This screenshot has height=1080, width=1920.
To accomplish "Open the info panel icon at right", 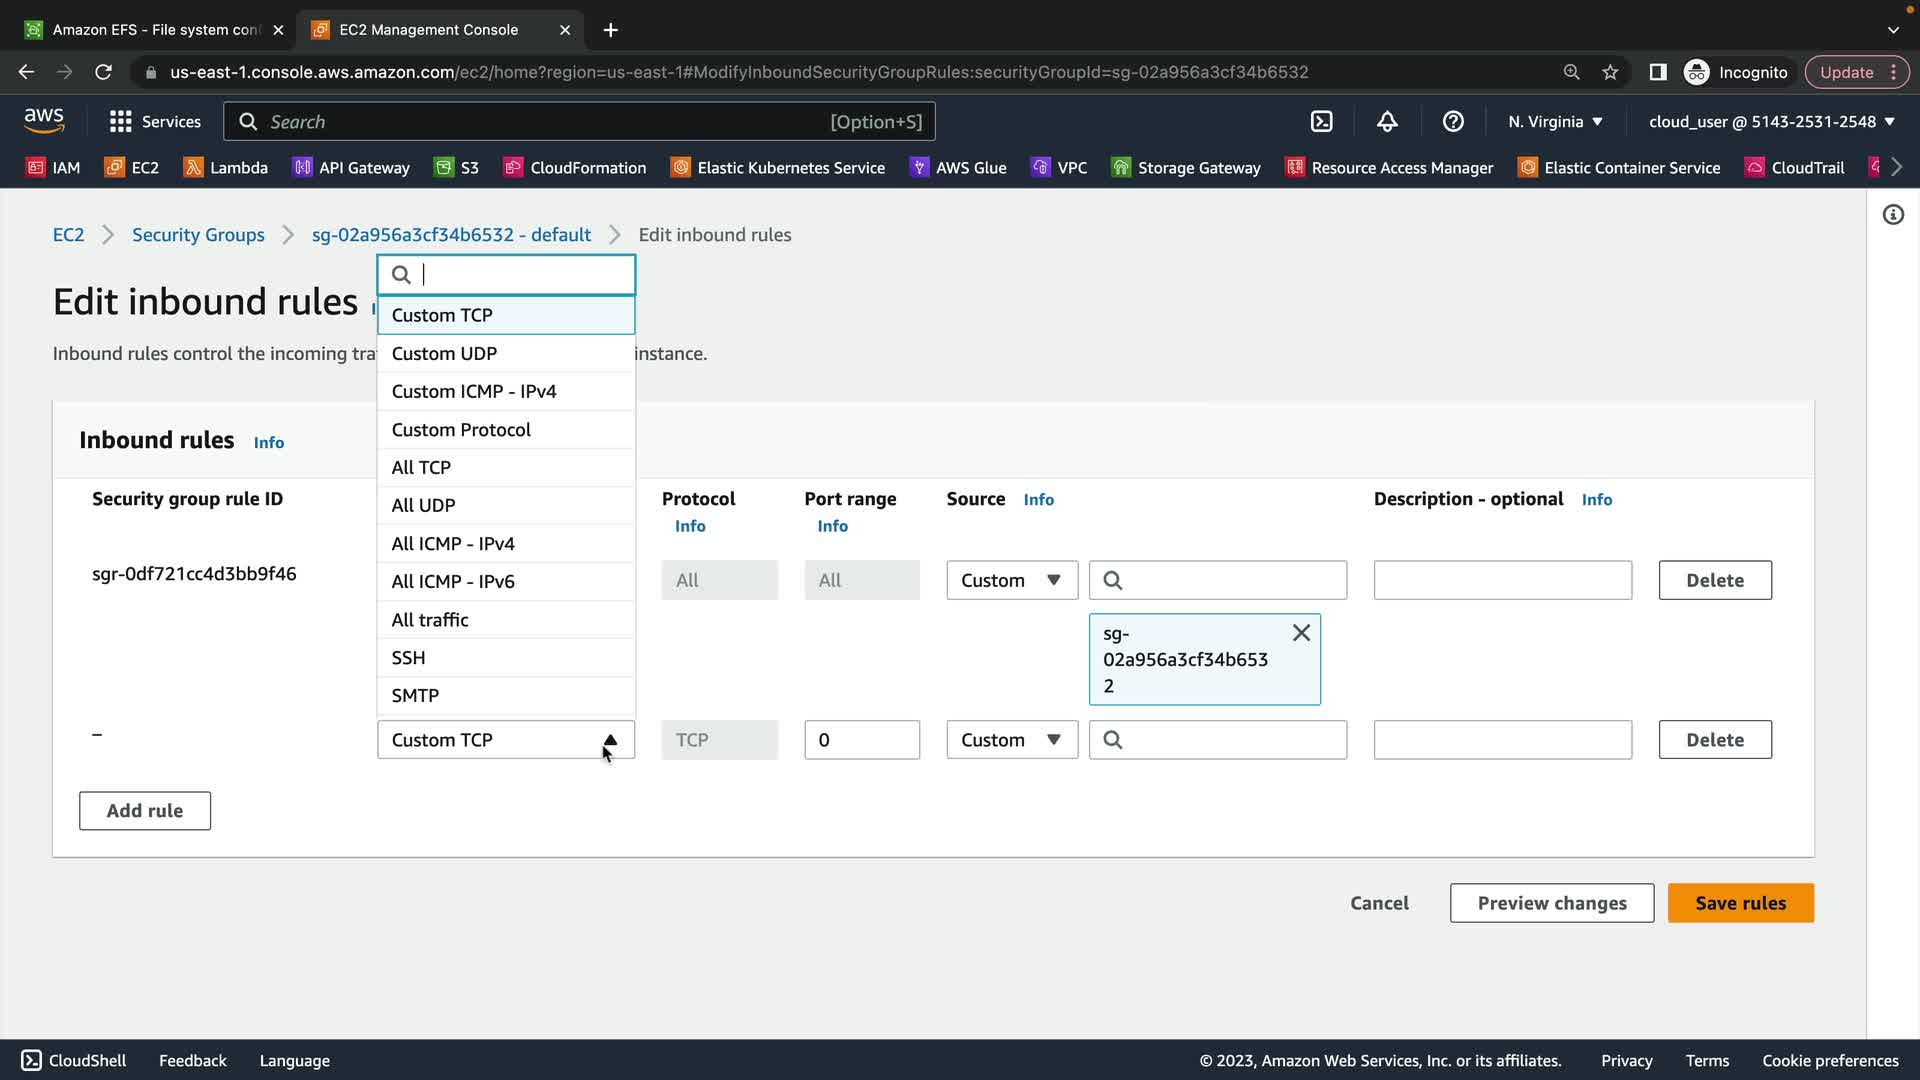I will (1893, 215).
